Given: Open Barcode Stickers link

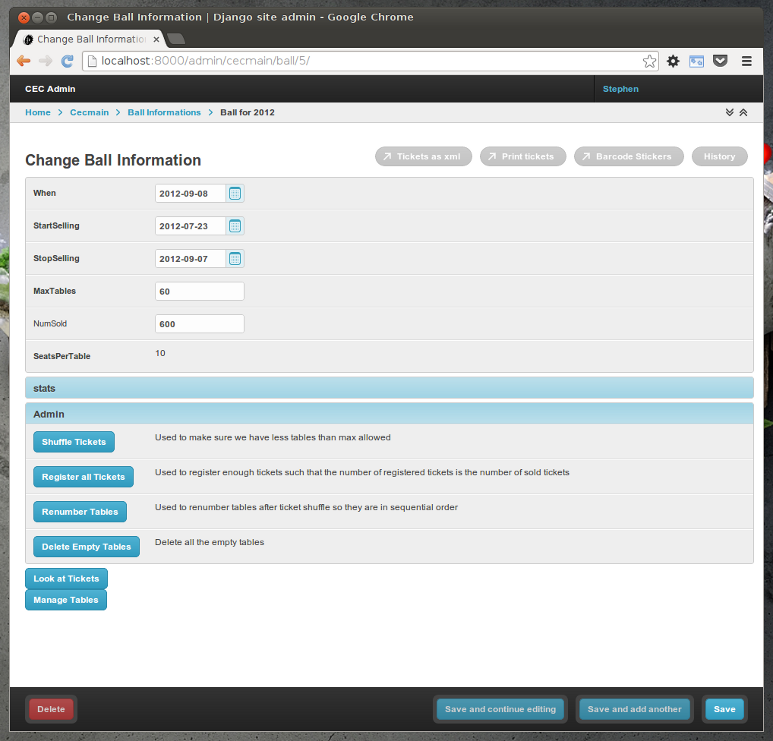Looking at the screenshot, I should tap(629, 156).
